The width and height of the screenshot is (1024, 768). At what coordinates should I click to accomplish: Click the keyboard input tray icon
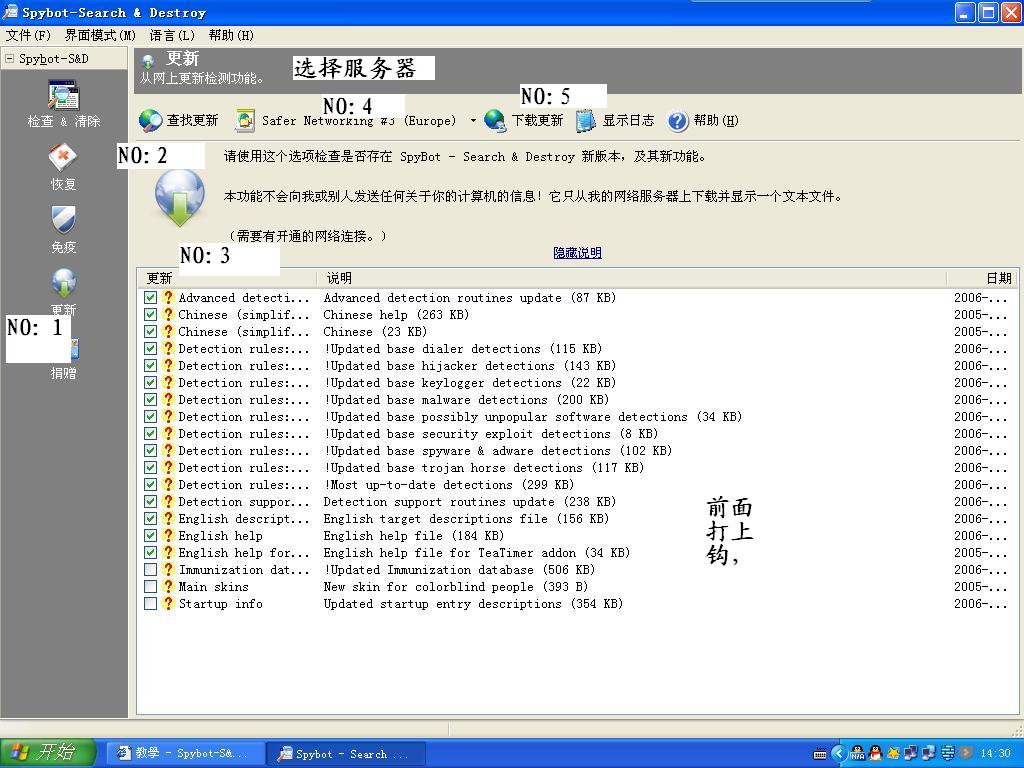click(820, 754)
